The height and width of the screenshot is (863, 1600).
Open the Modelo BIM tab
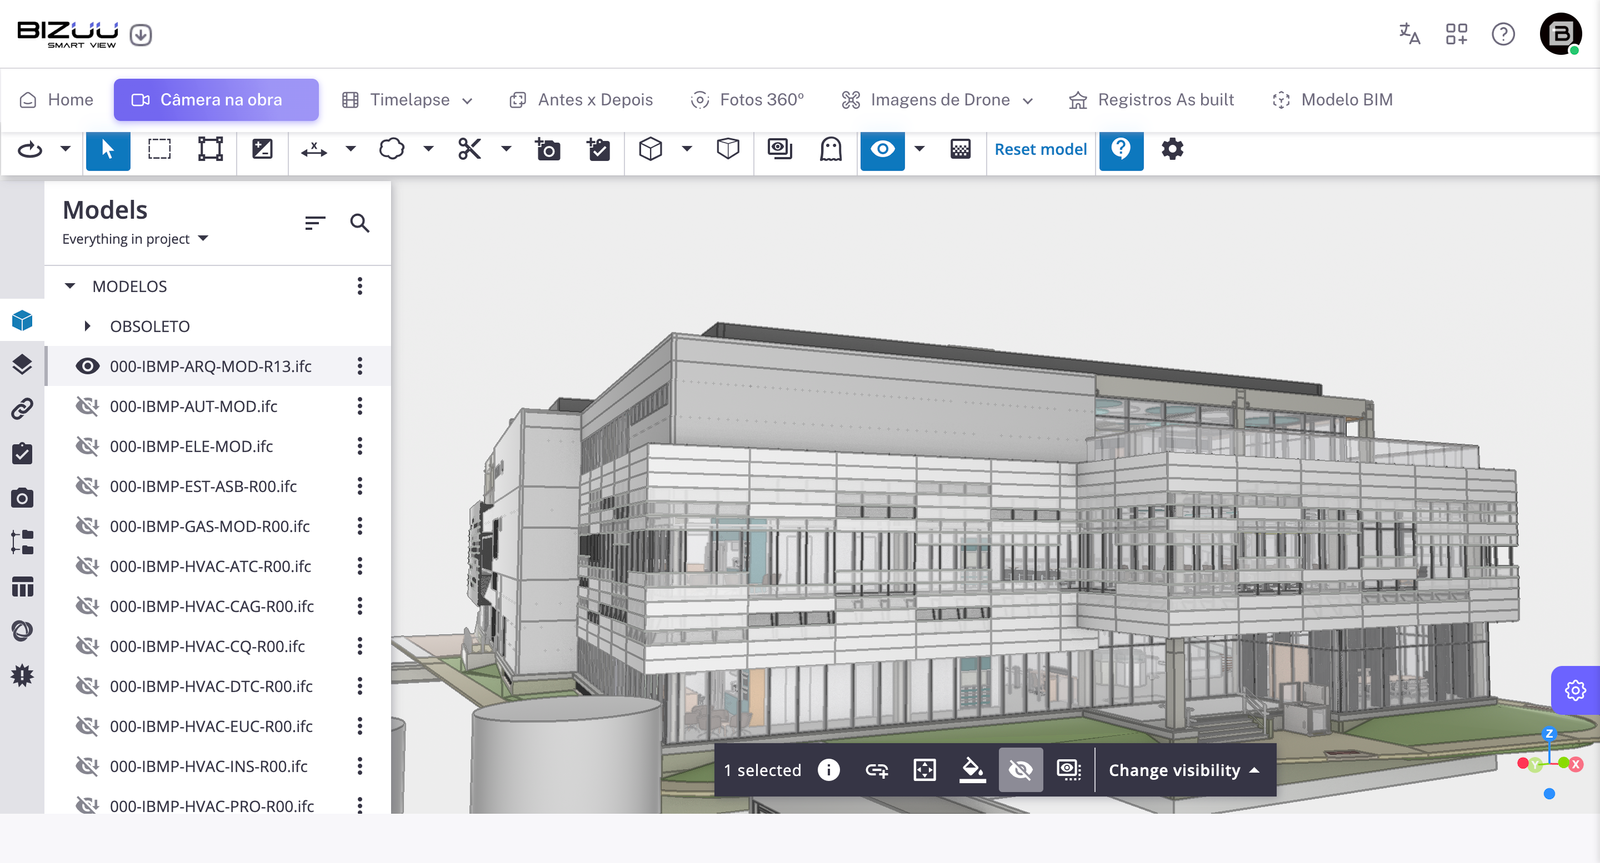pyautogui.click(x=1332, y=100)
